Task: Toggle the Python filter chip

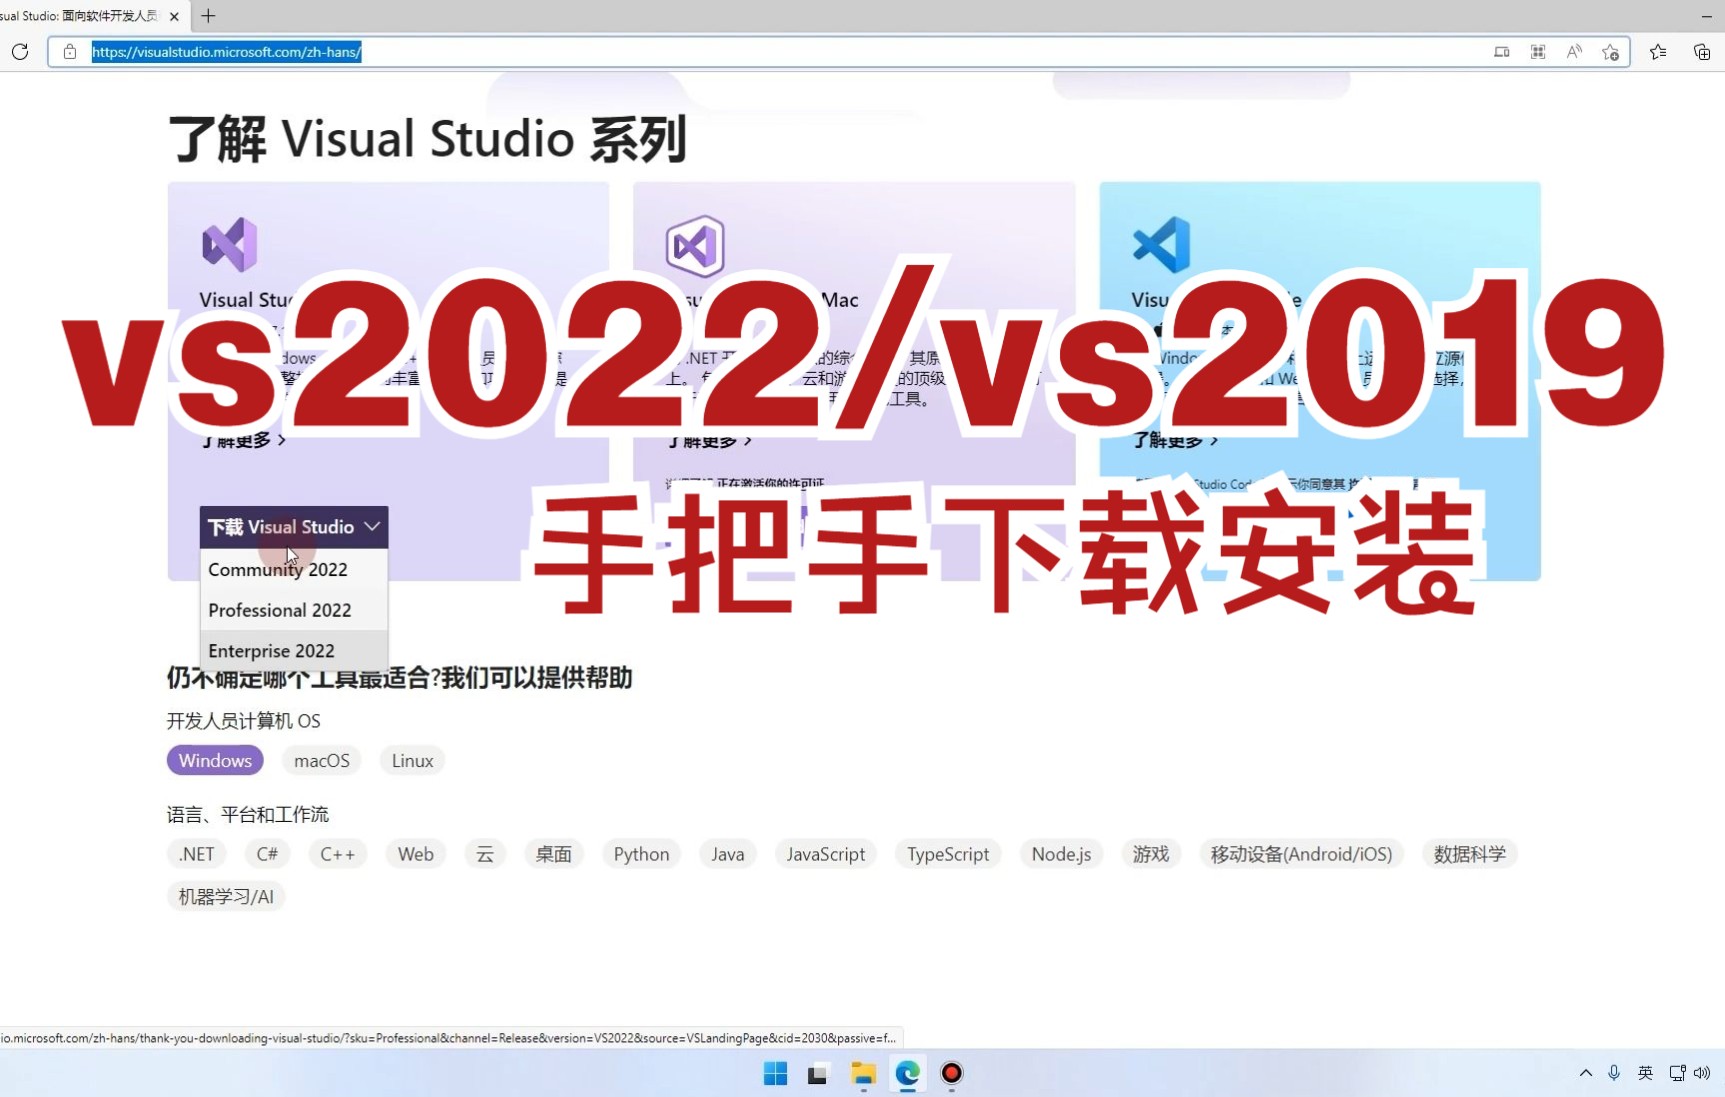Action: pyautogui.click(x=642, y=854)
